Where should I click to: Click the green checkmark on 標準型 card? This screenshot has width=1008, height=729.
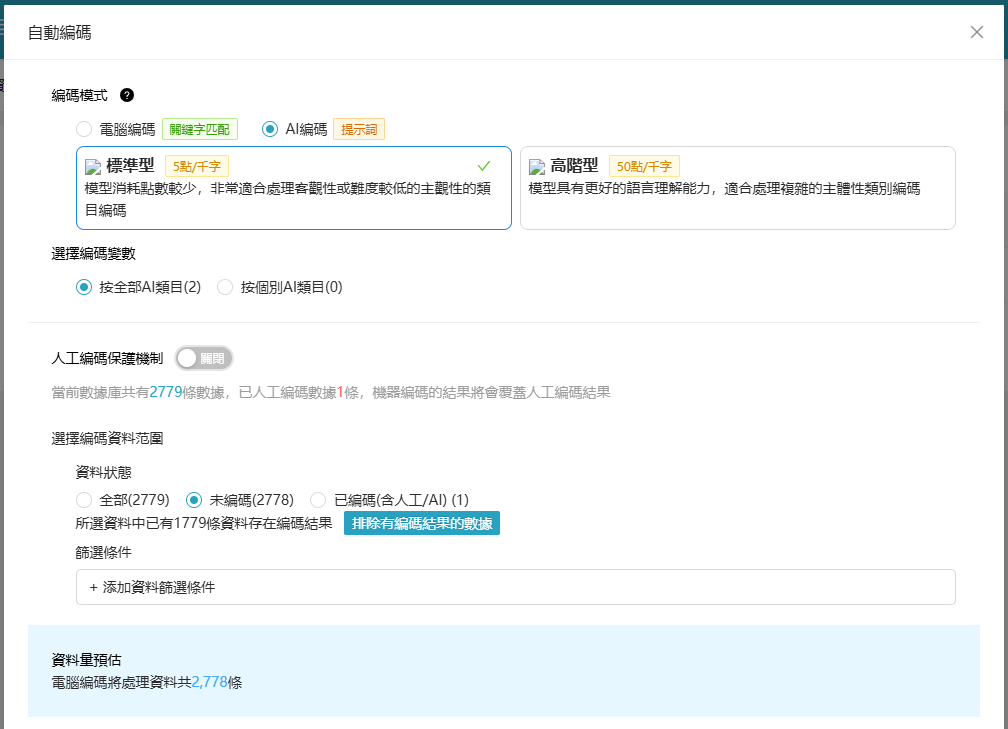pyautogui.click(x=484, y=166)
